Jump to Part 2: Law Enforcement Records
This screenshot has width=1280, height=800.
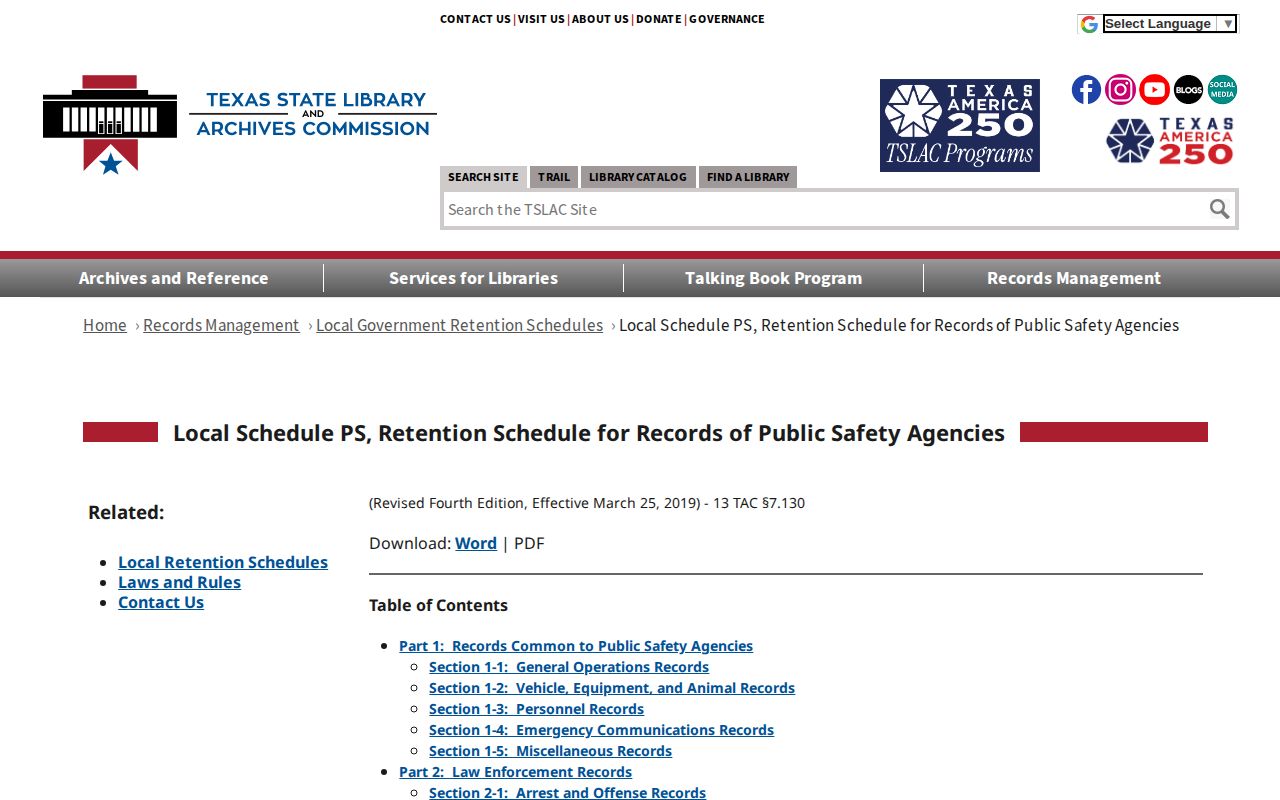(x=515, y=772)
